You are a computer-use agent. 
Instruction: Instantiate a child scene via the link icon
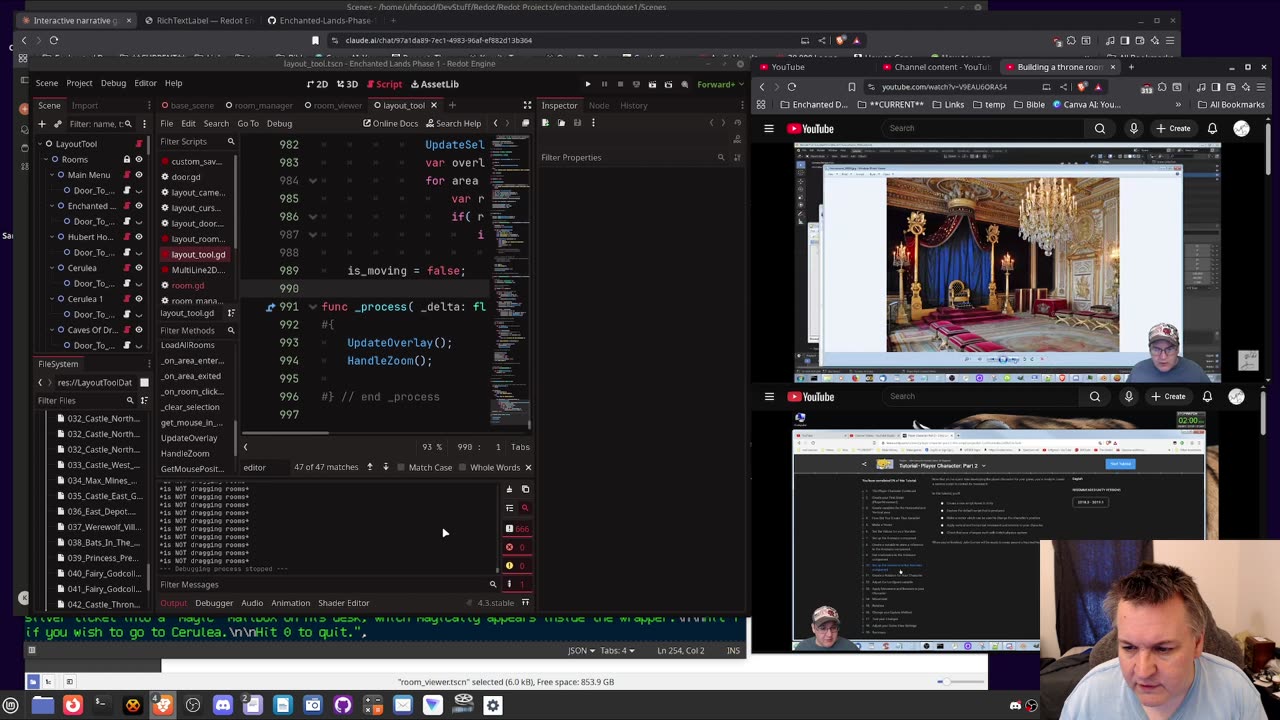click(59, 124)
